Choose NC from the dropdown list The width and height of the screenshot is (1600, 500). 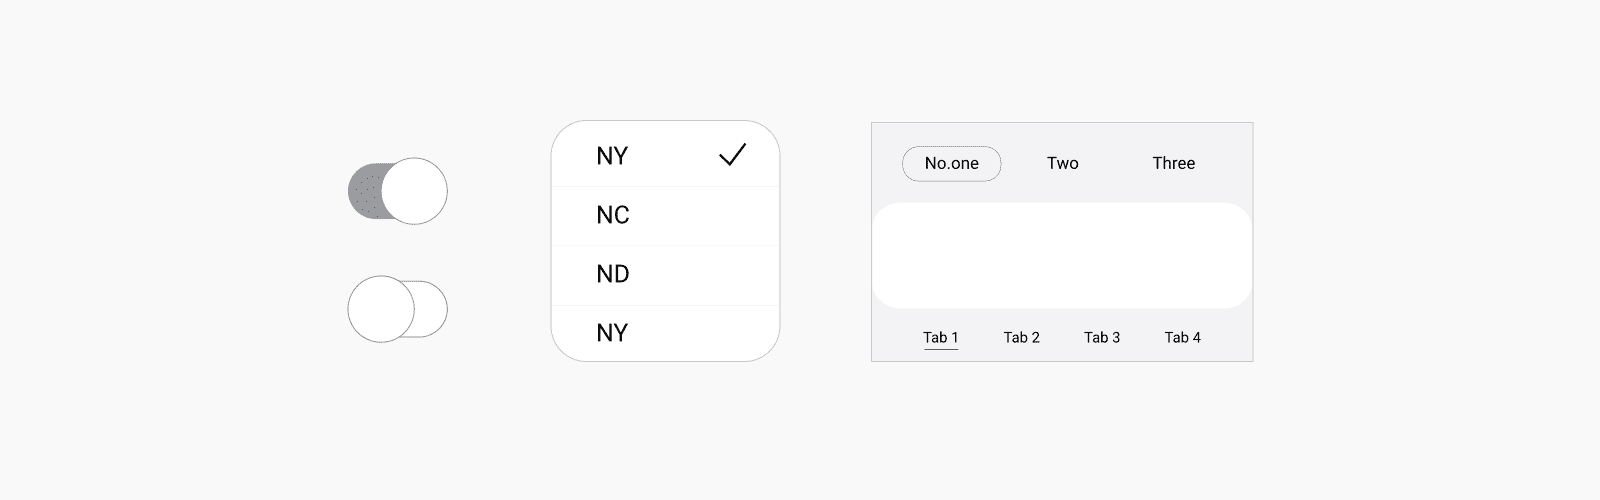click(x=665, y=215)
